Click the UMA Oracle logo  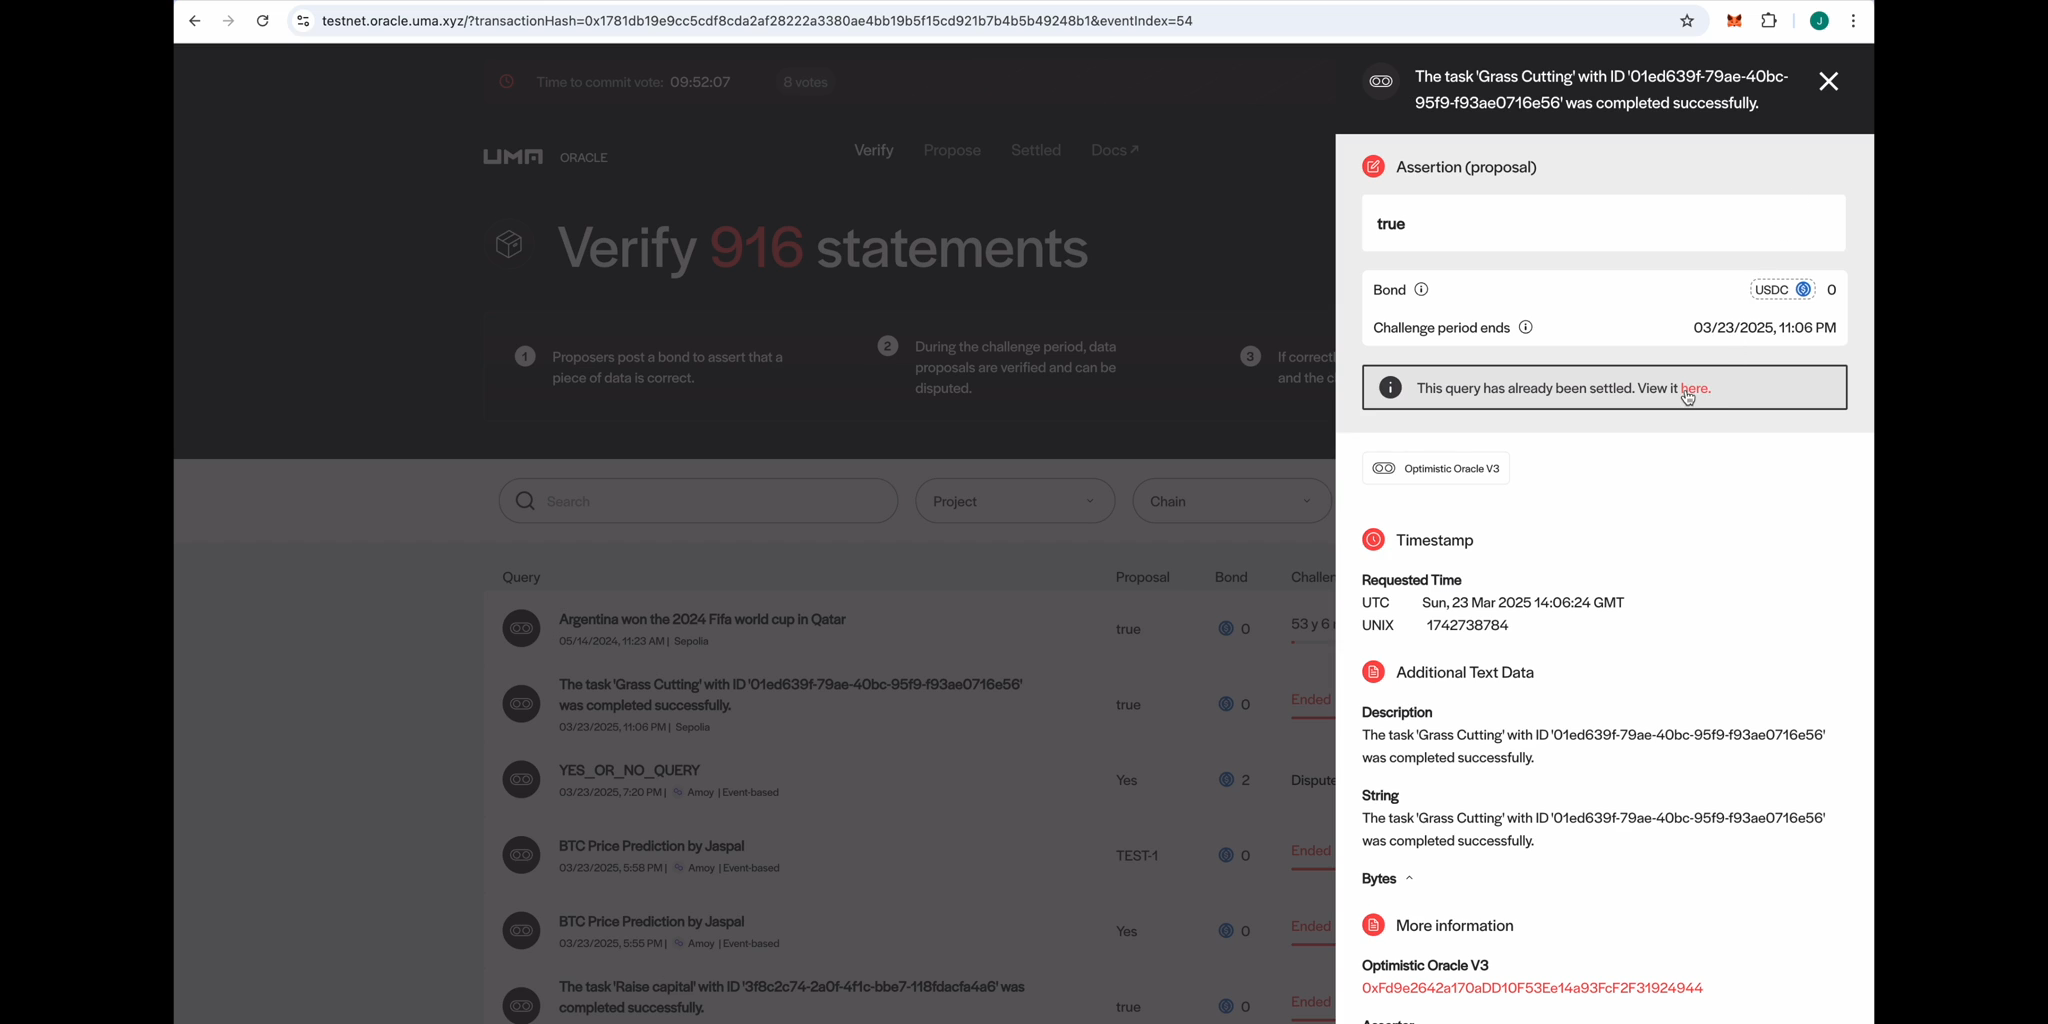click(x=545, y=157)
